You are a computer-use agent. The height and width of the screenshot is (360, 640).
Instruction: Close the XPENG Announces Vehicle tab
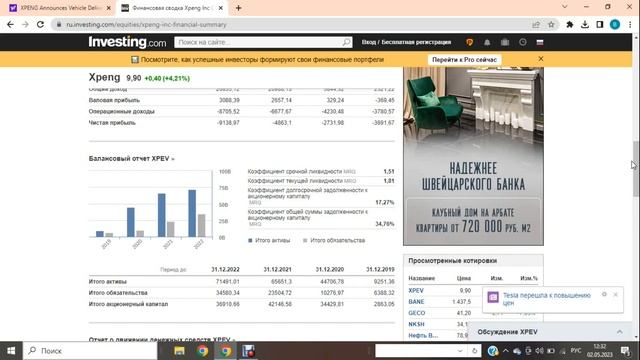tap(109, 8)
